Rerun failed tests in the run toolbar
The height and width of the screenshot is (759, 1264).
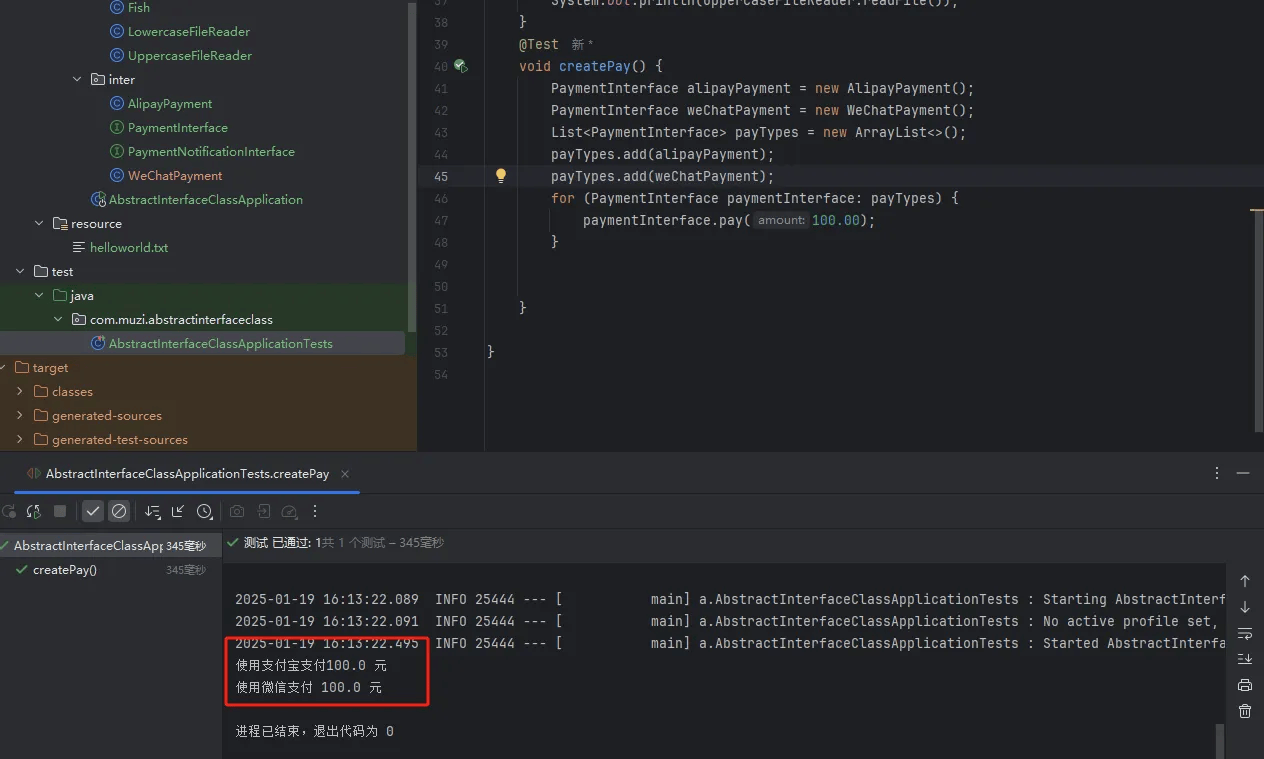[x=34, y=511]
